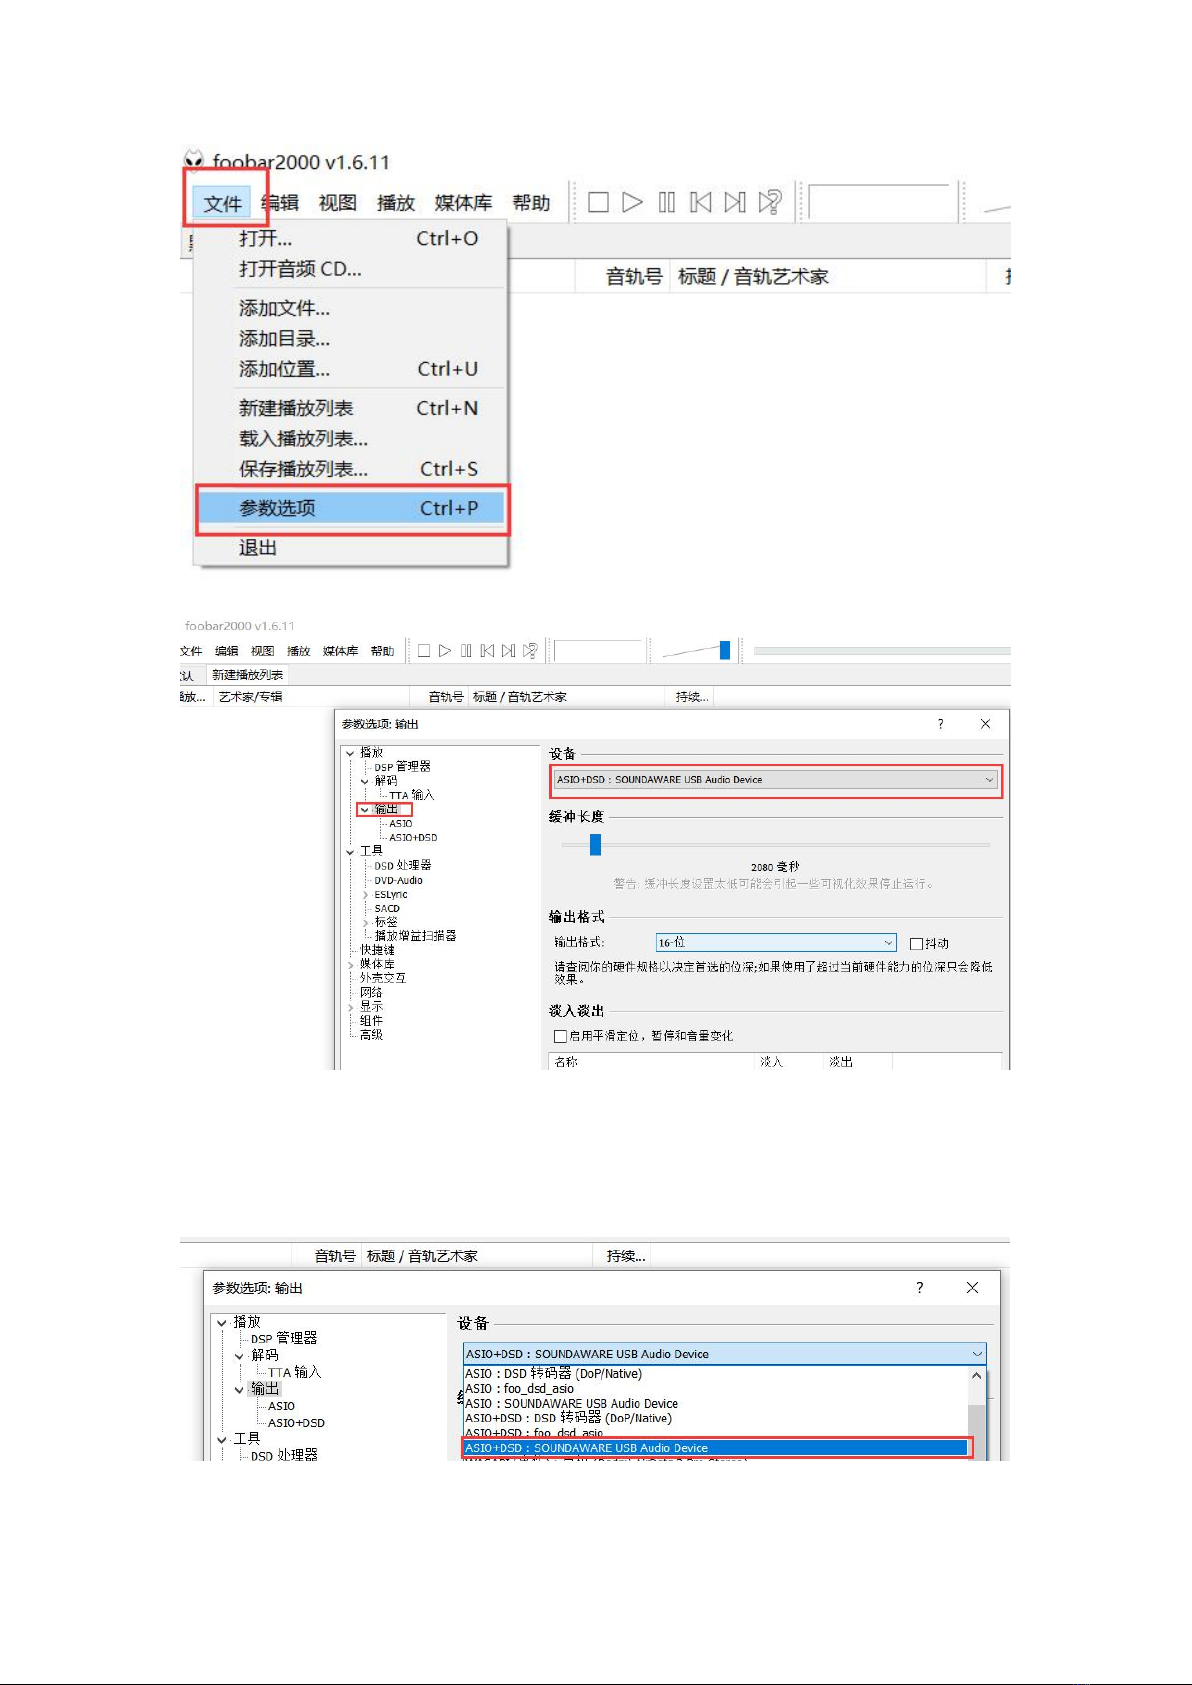
Task: Choose 载入播放列表... from the 文件 menu
Action: (x=351, y=438)
